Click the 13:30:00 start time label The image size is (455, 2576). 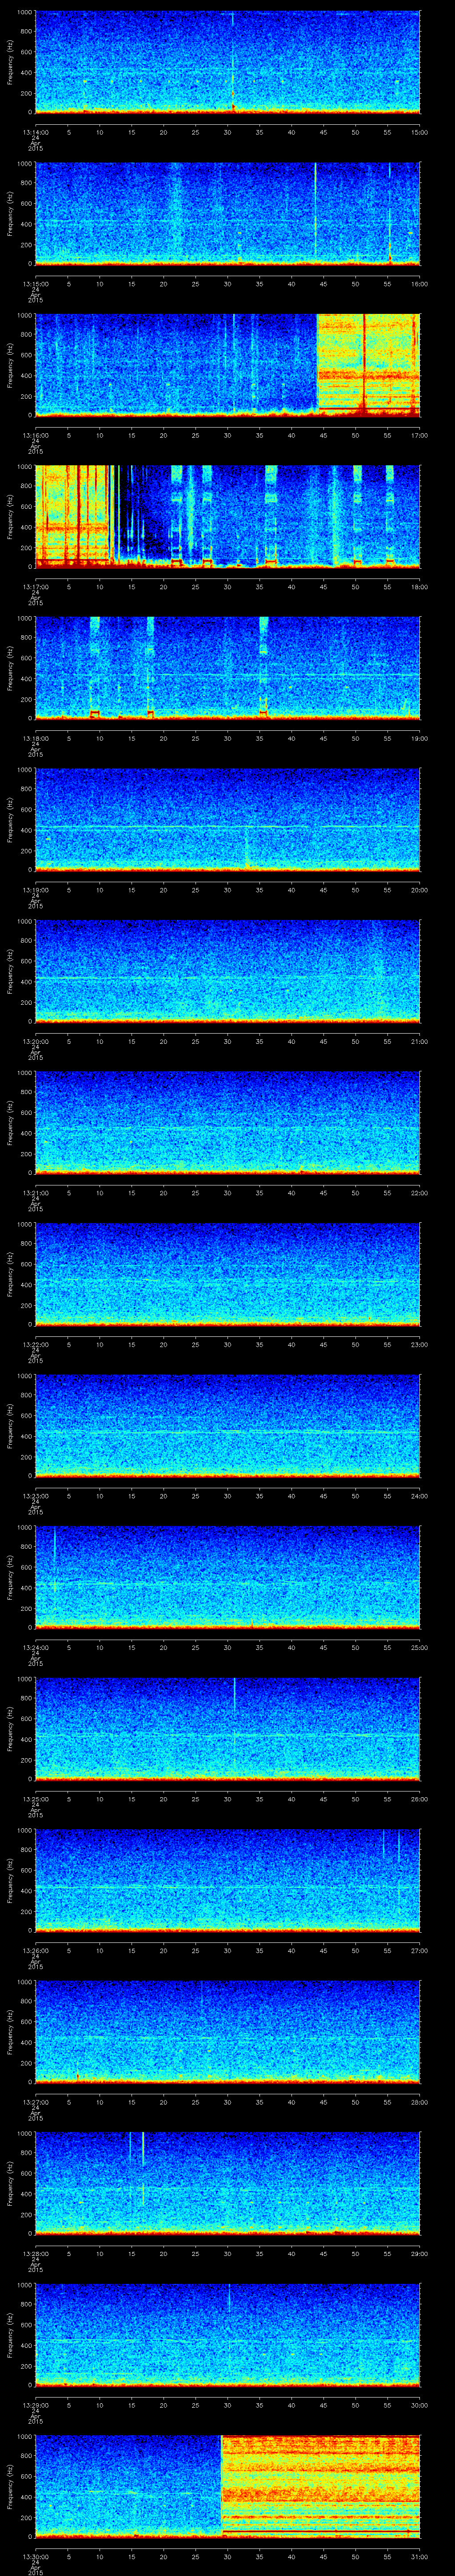tap(35, 2556)
